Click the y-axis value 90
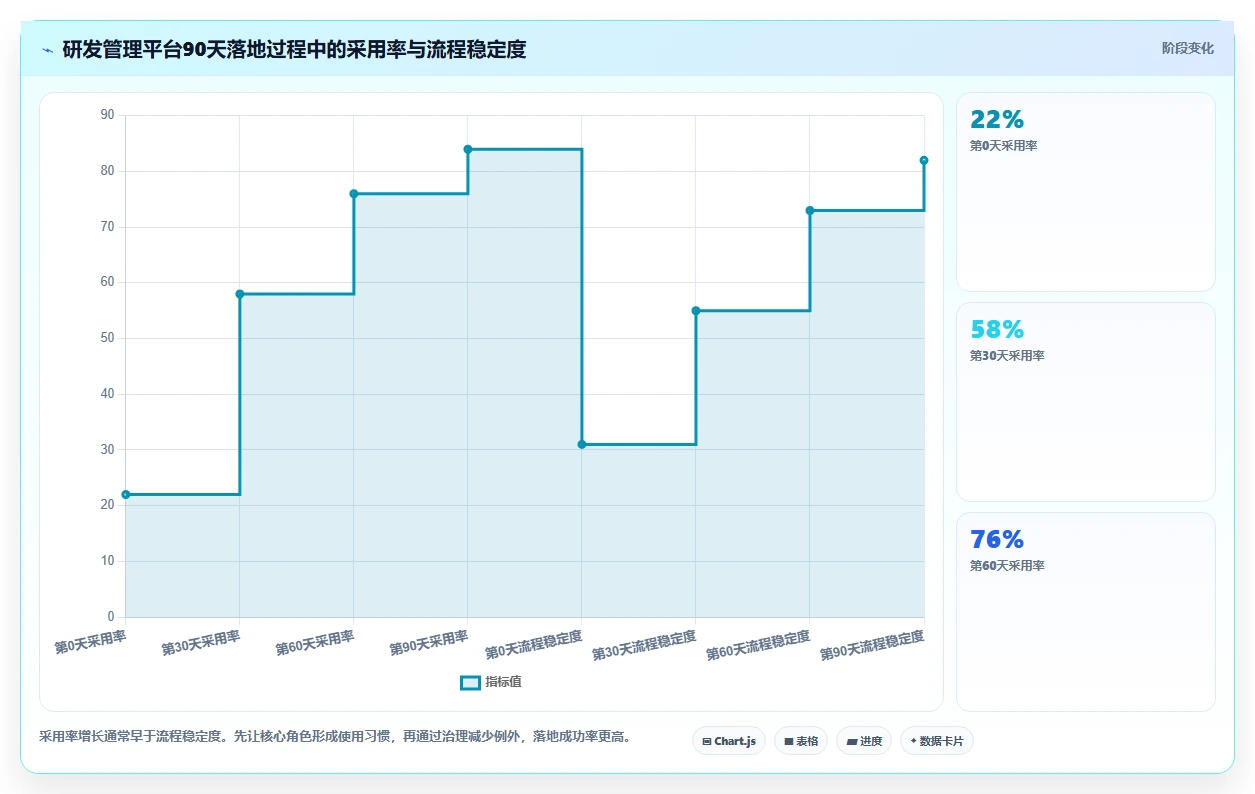 (107, 115)
